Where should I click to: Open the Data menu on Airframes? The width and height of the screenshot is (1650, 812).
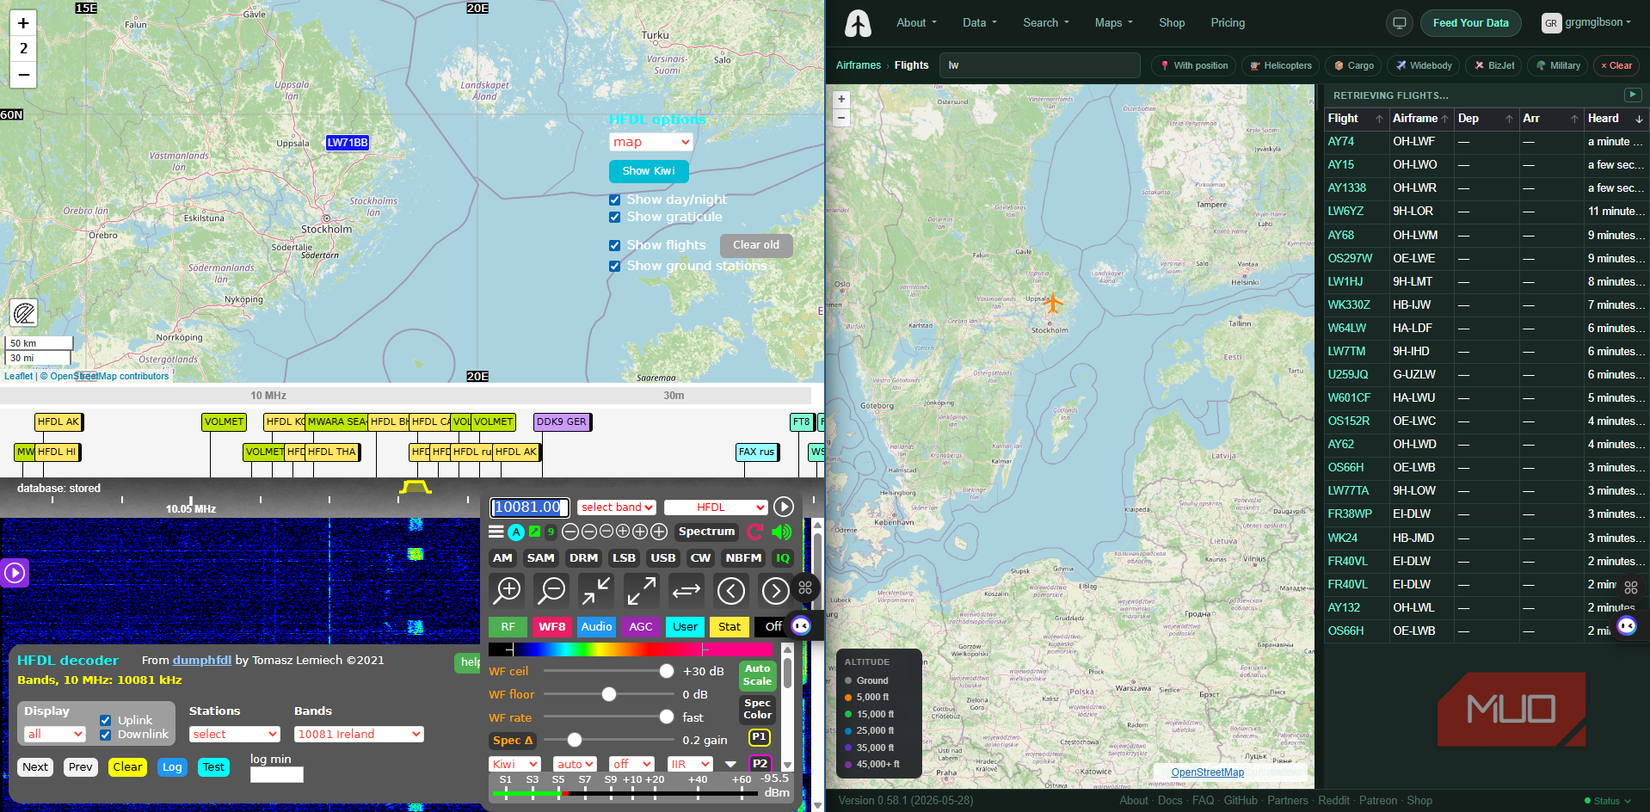[980, 23]
